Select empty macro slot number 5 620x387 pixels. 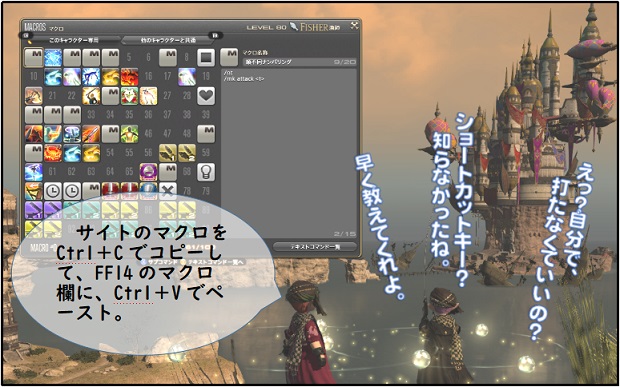(x=129, y=58)
